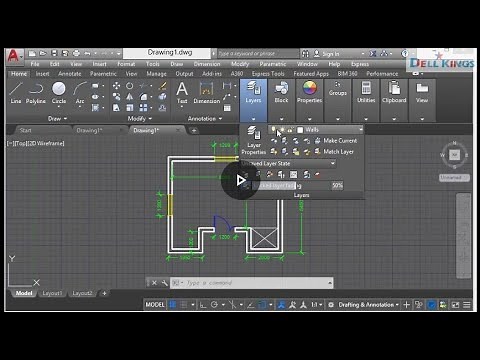Expand the Annotation panel
480x360 pixels.
(x=205, y=118)
